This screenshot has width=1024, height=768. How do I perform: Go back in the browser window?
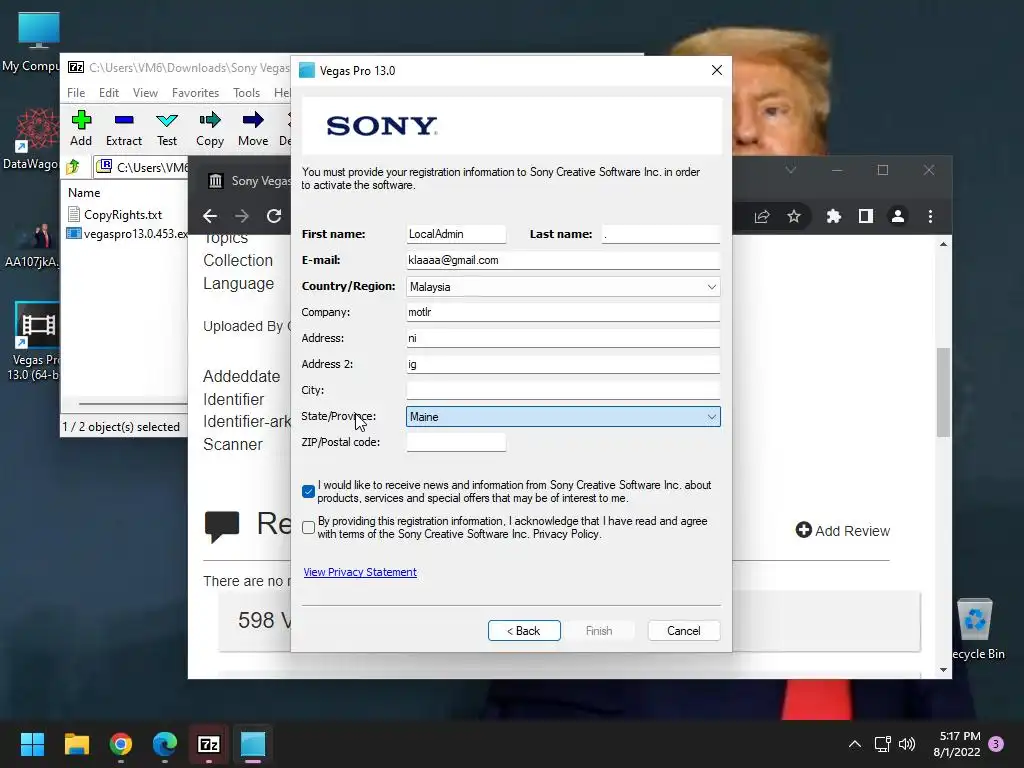point(210,216)
